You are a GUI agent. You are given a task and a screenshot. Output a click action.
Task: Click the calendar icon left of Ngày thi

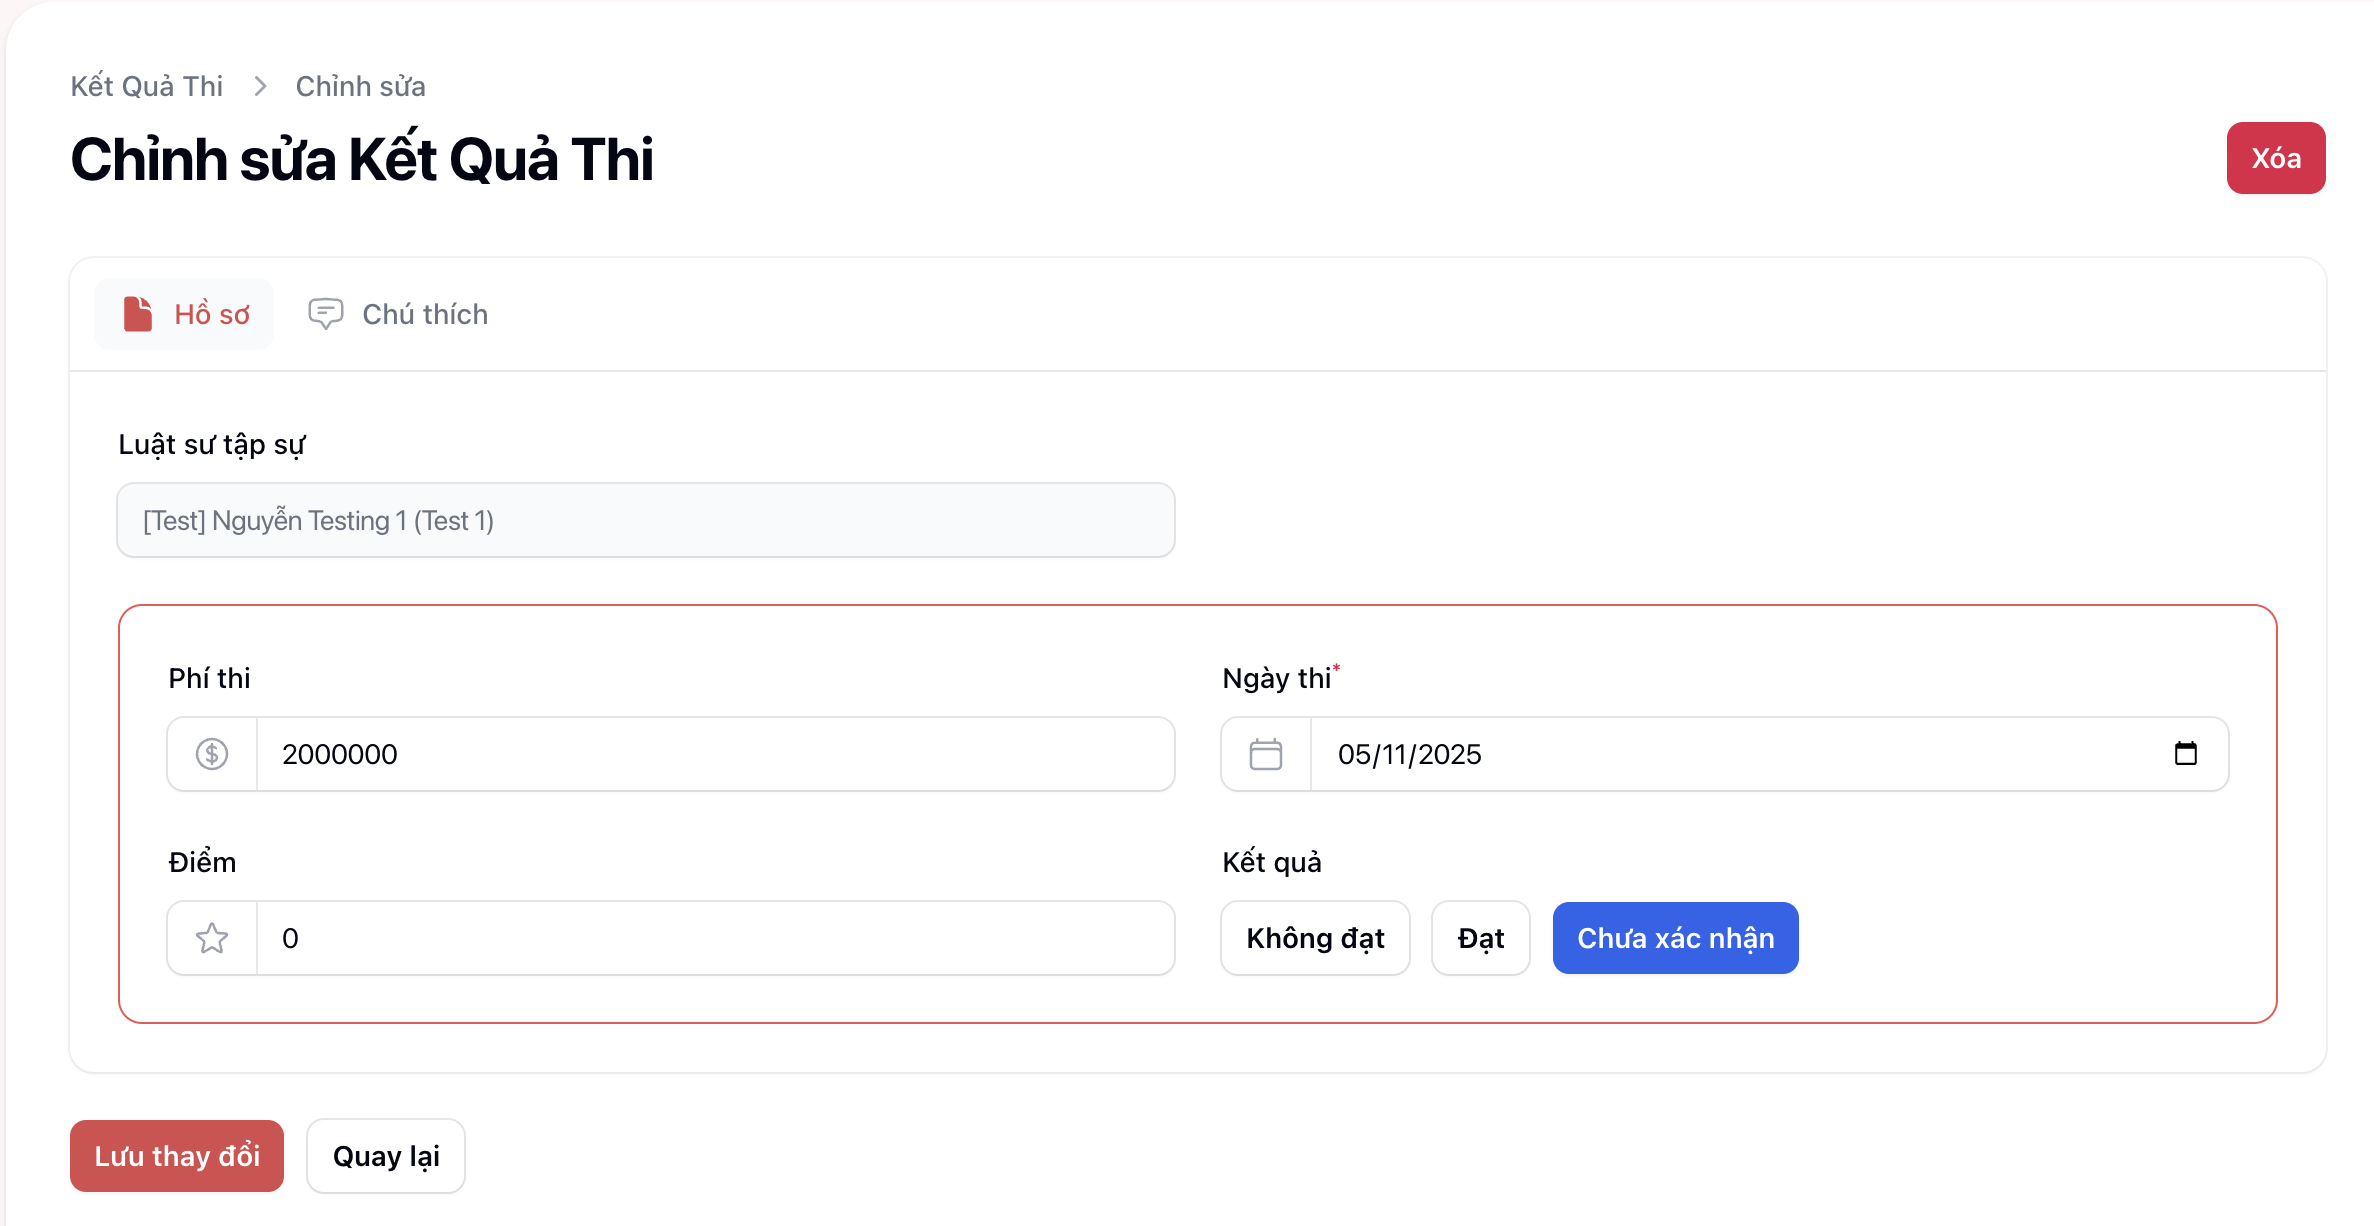[x=1266, y=754]
